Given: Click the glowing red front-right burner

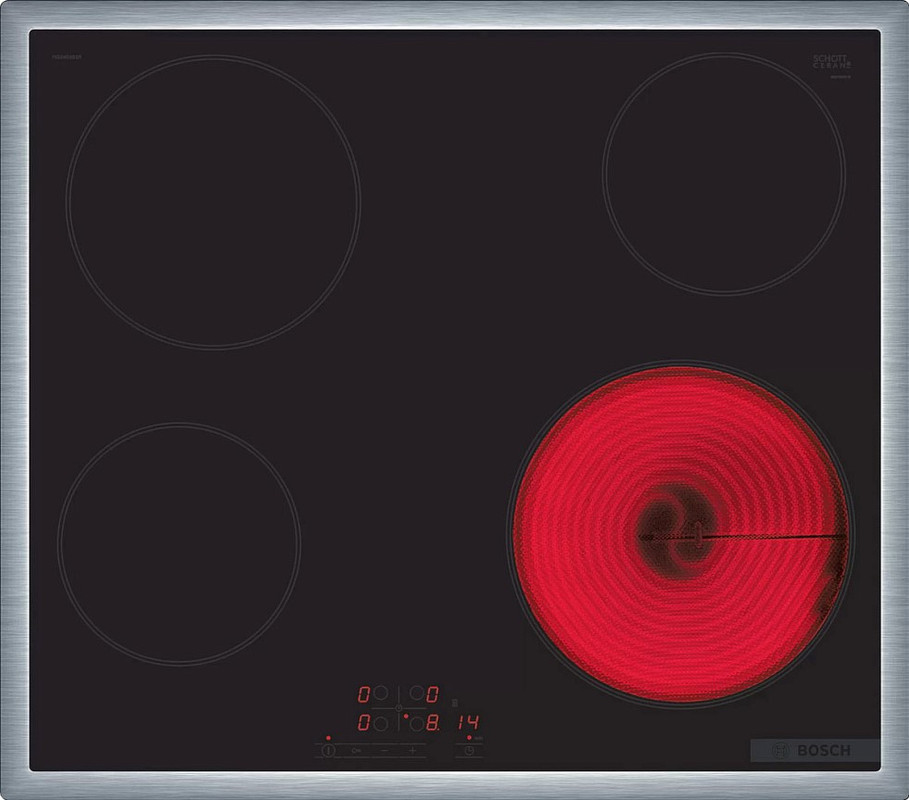Looking at the screenshot, I should coord(682,534).
